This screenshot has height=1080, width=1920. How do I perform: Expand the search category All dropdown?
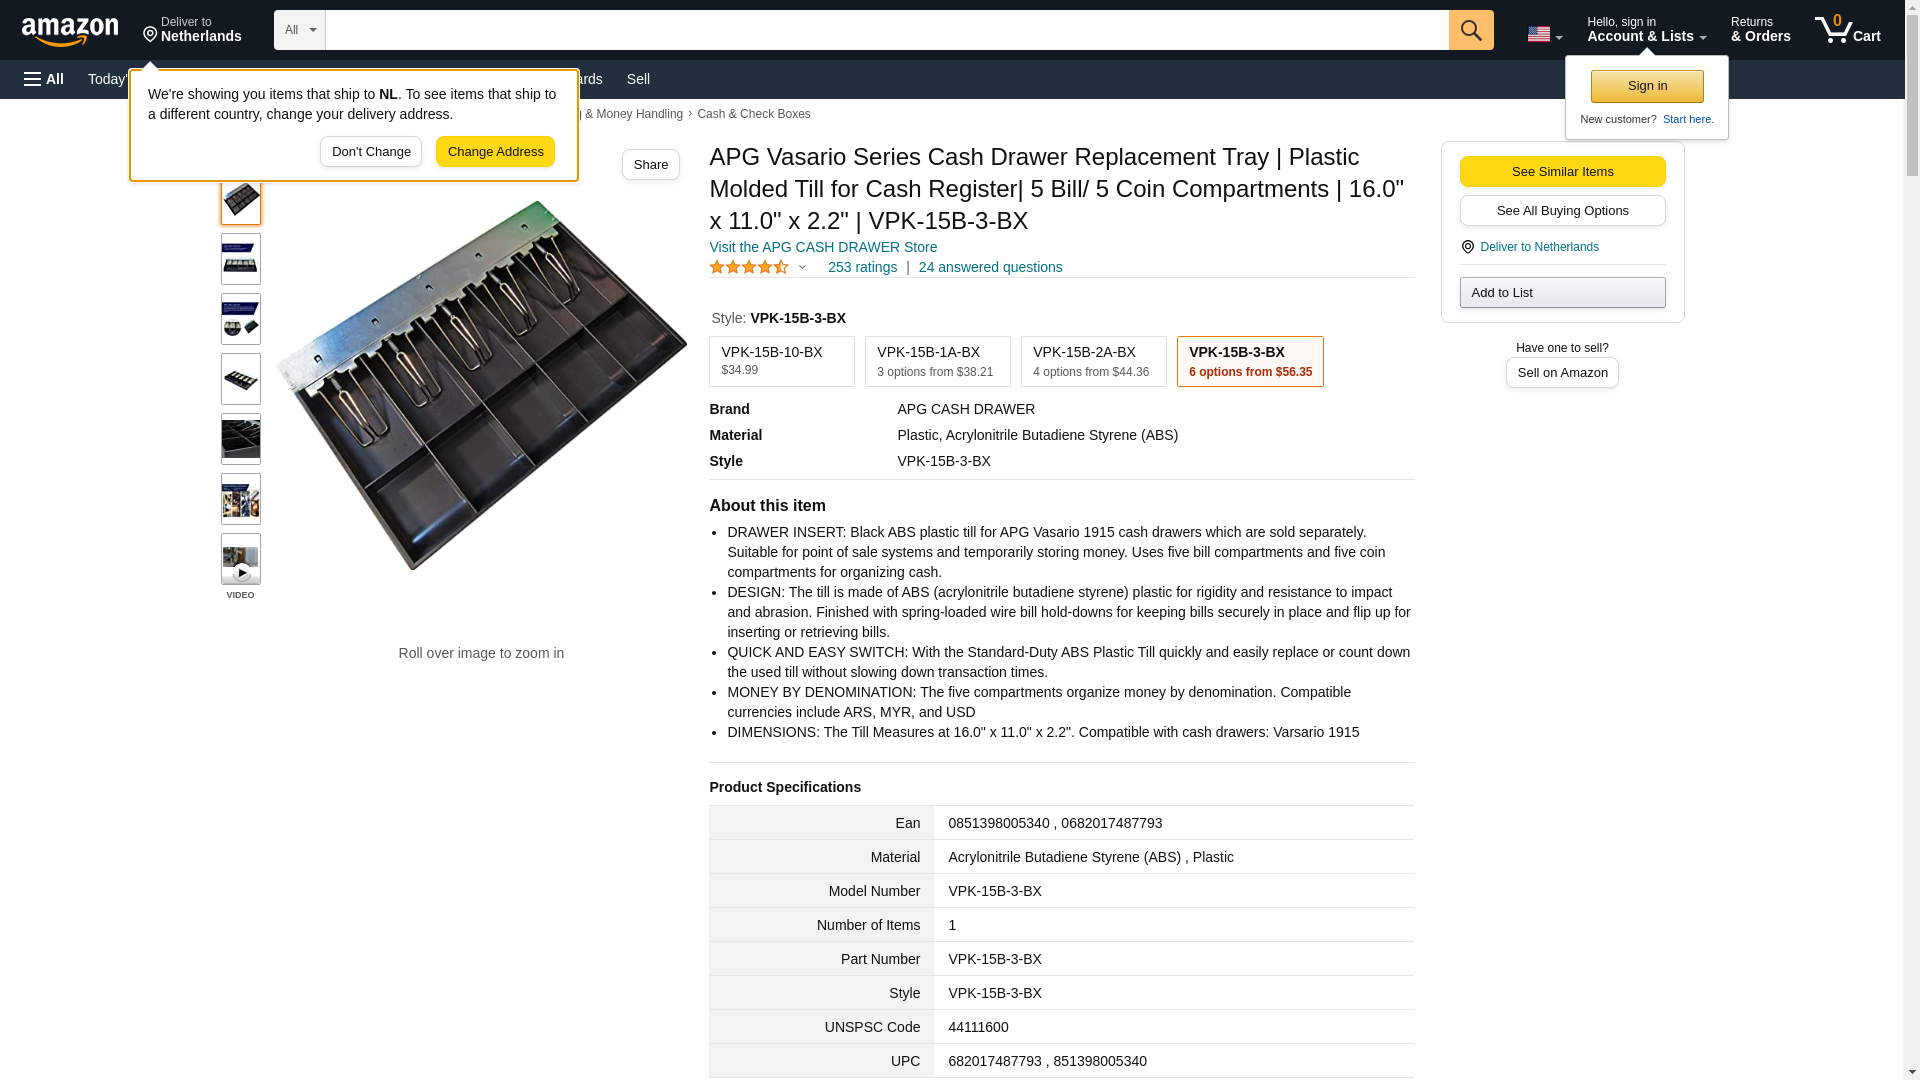(x=299, y=30)
